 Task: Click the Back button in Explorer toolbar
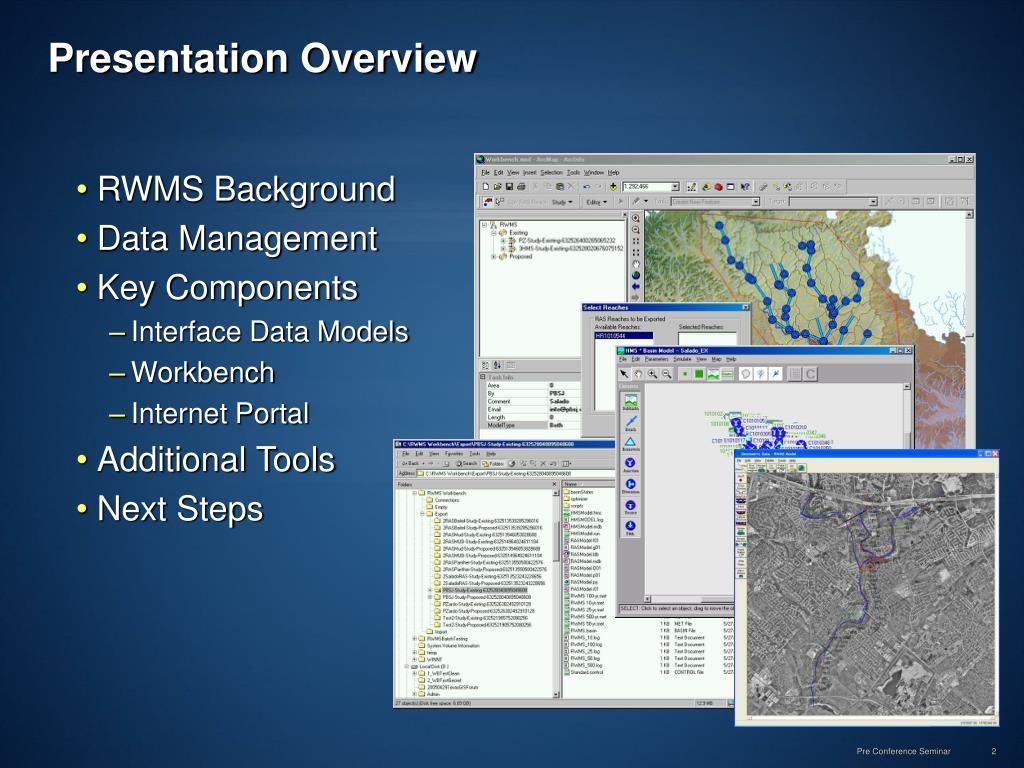410,464
